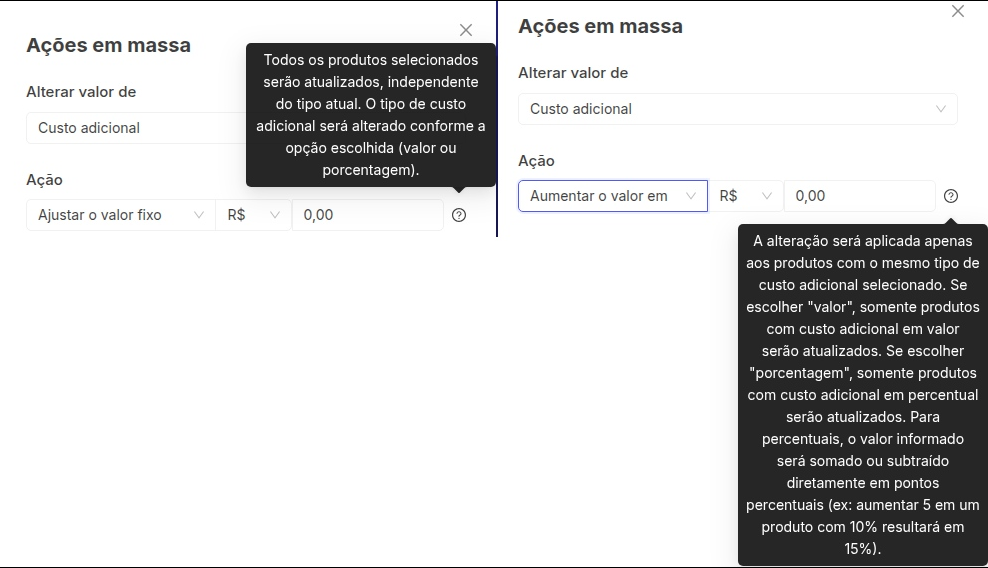Click 'Ações em massa' heading above 'Aumentar o valor em'
Image resolution: width=988 pixels, height=568 pixels.
coord(600,27)
